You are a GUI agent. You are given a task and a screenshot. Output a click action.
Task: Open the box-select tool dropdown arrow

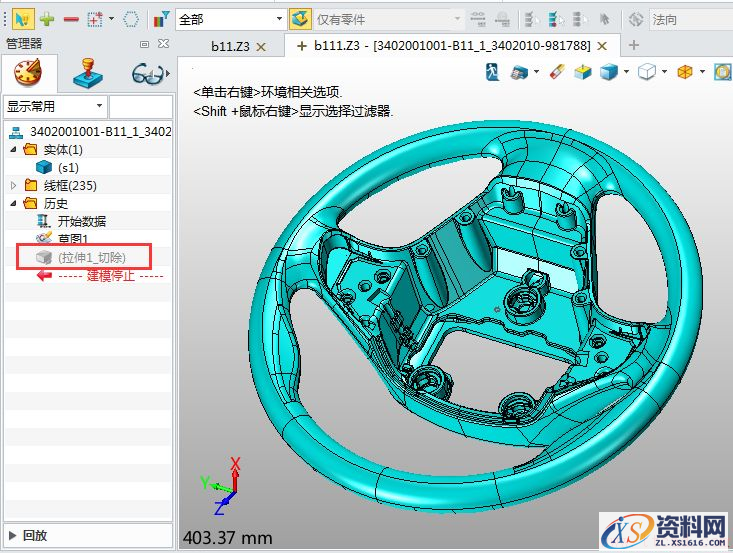(x=111, y=19)
